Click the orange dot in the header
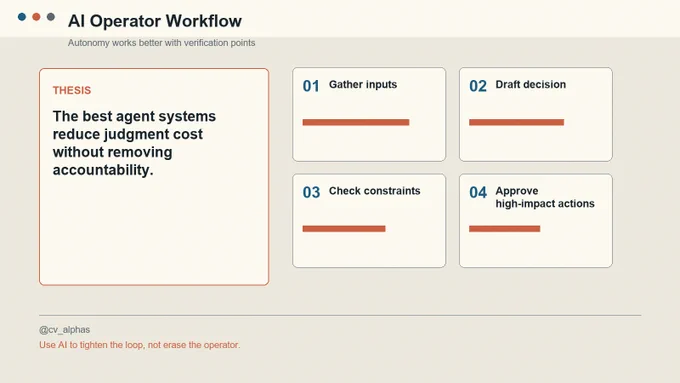680x383 pixels. point(36,17)
